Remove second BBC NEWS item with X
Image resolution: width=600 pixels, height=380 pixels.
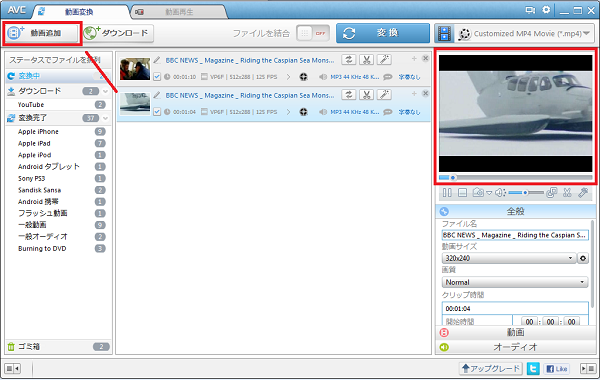[x=425, y=94]
